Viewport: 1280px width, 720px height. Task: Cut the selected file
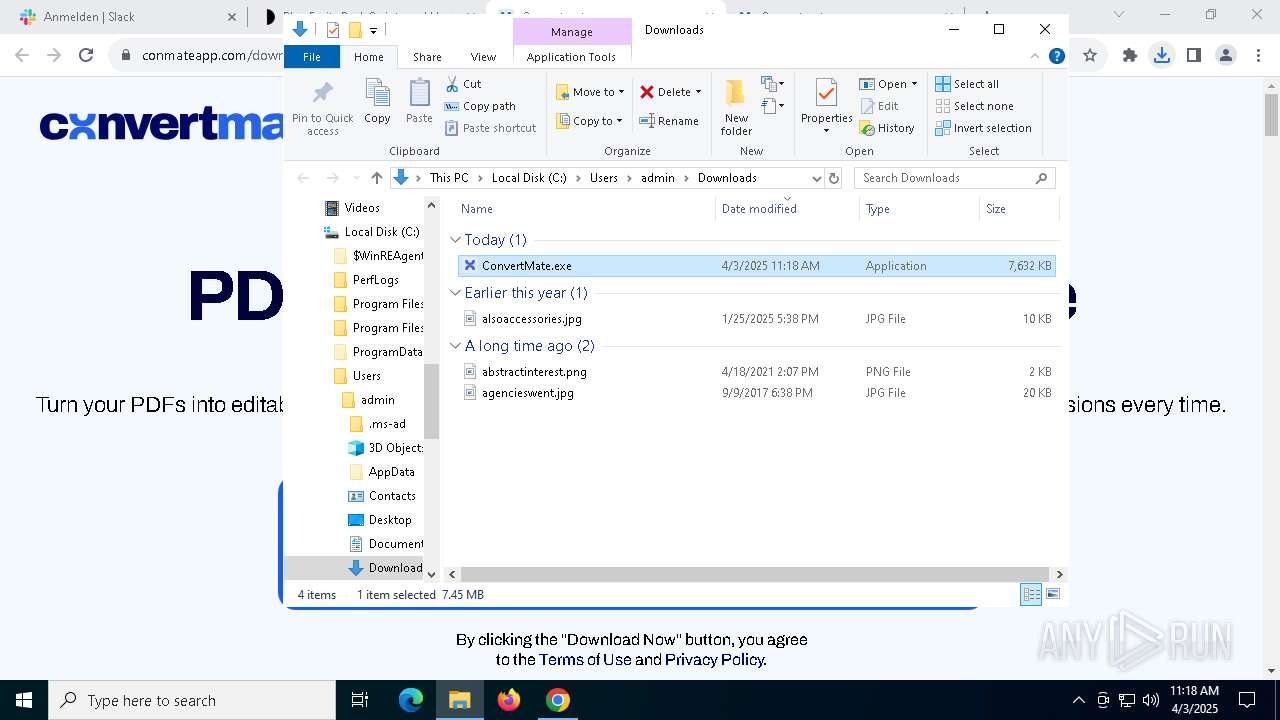[463, 84]
